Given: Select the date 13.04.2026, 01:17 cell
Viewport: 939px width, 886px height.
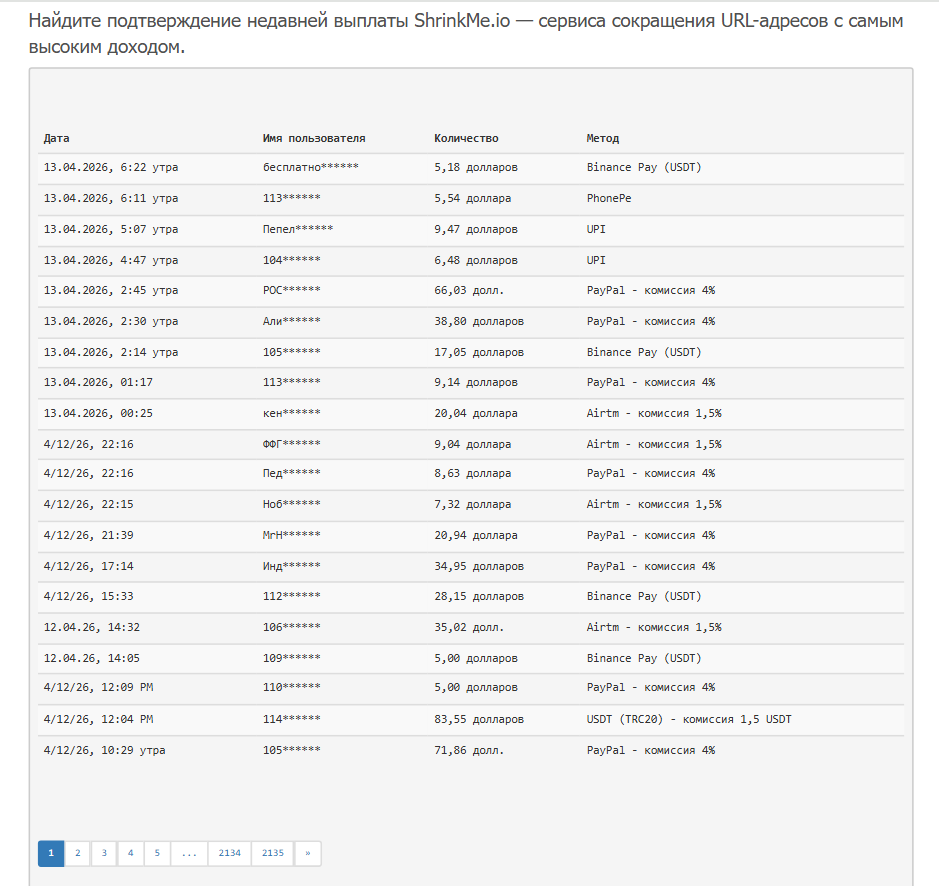Looking at the screenshot, I should (x=98, y=382).
